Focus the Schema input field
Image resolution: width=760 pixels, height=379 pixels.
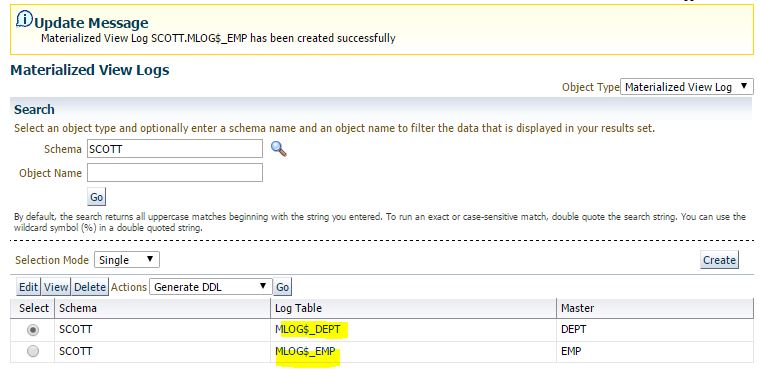[x=174, y=149]
